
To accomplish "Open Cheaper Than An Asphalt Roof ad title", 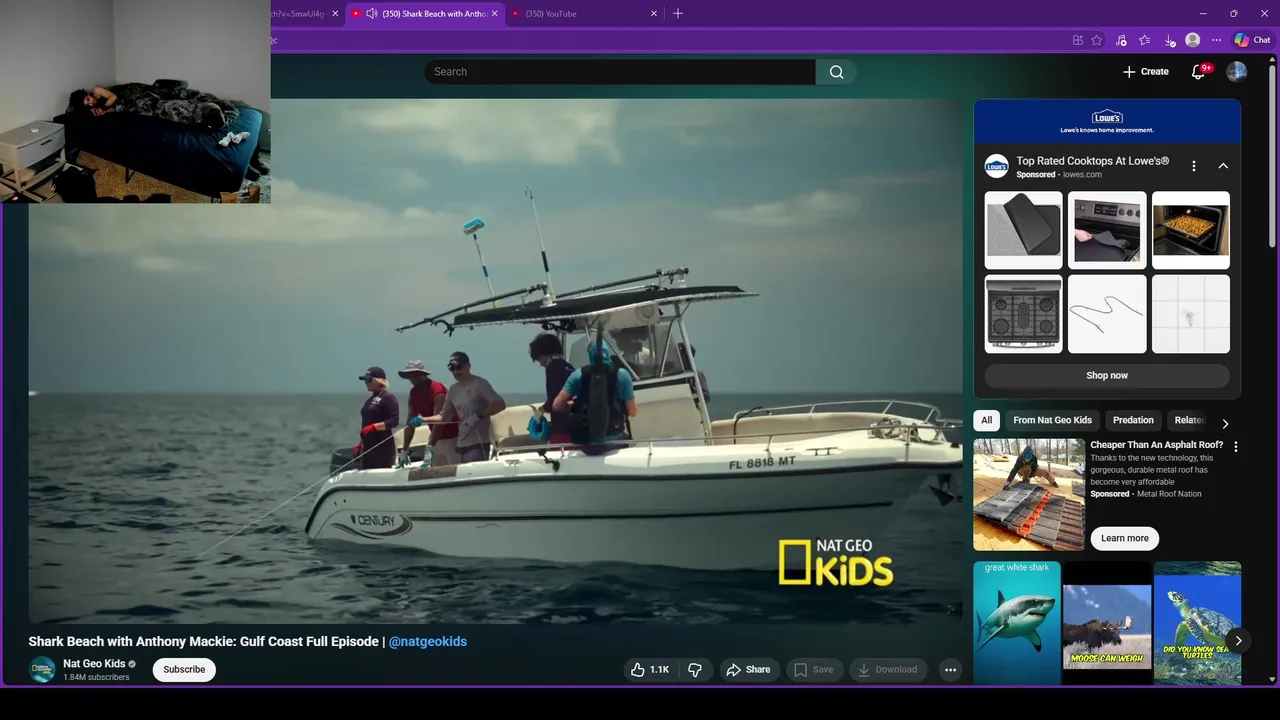I will click(x=1157, y=445).
